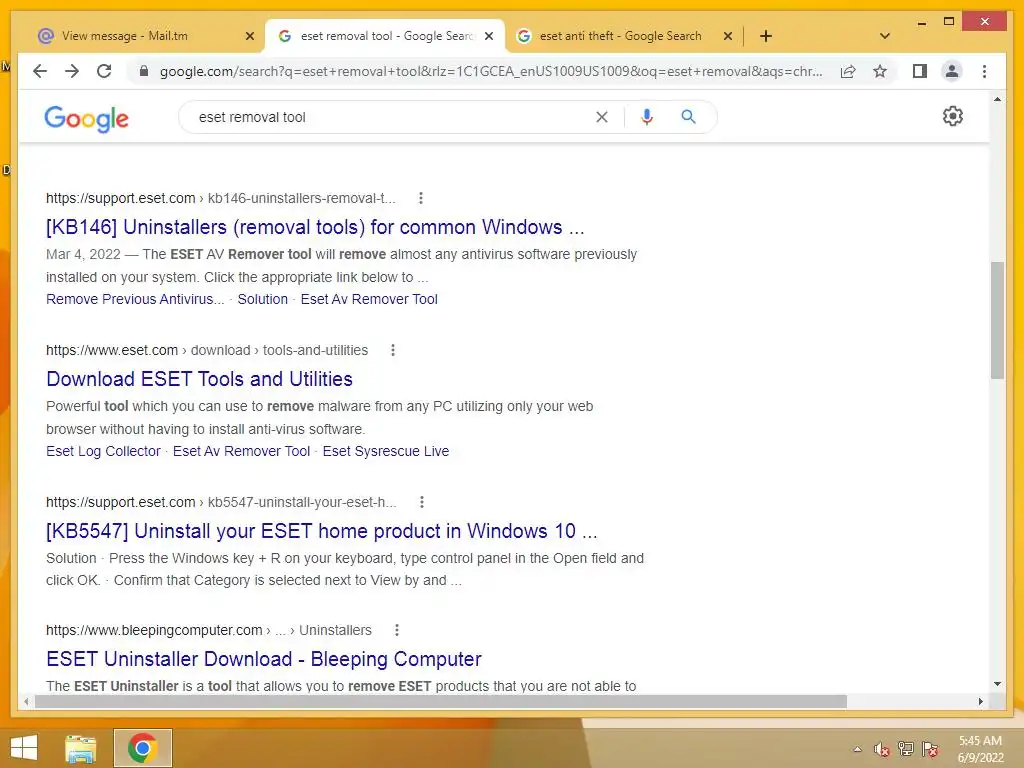Open options for eset.com tools-and-utilities result
Image resolution: width=1024 pixels, height=768 pixels.
(392, 350)
